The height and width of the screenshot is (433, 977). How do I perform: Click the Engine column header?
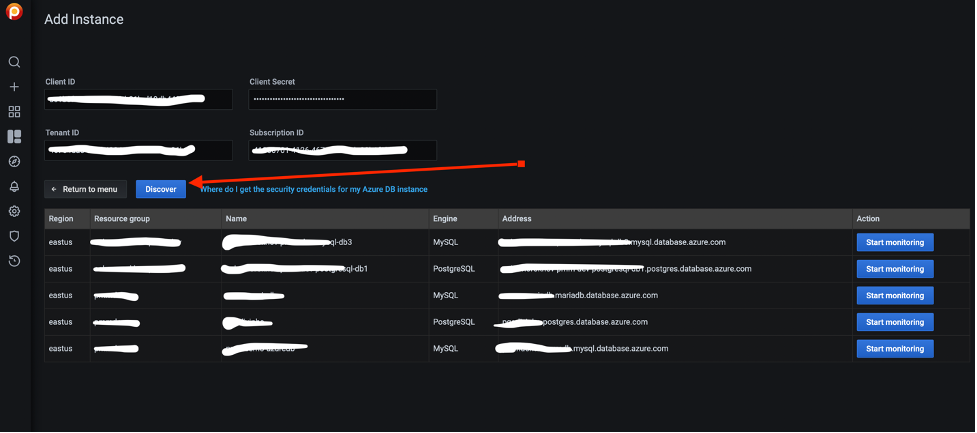[x=445, y=218]
